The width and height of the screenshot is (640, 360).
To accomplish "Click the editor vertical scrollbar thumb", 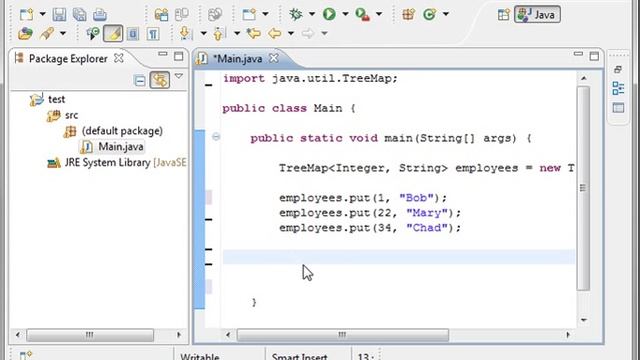I will pyautogui.click(x=584, y=188).
